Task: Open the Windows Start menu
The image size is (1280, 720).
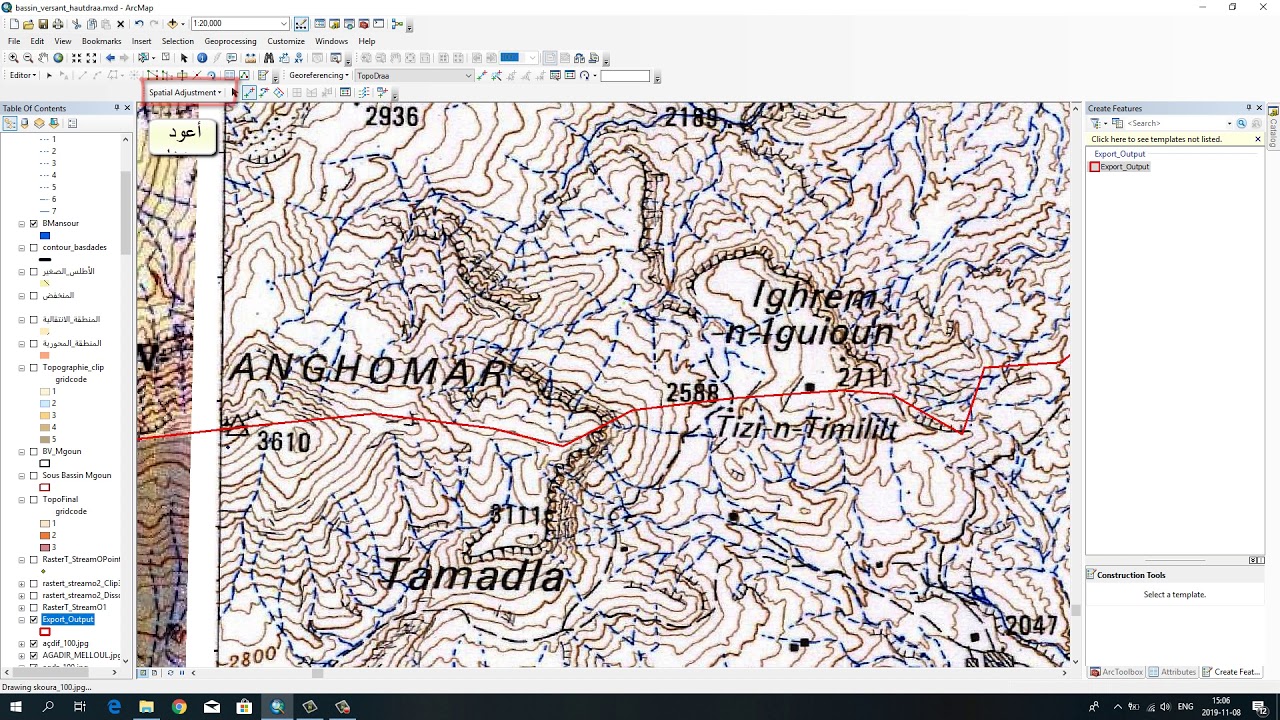Action: tap(16, 707)
